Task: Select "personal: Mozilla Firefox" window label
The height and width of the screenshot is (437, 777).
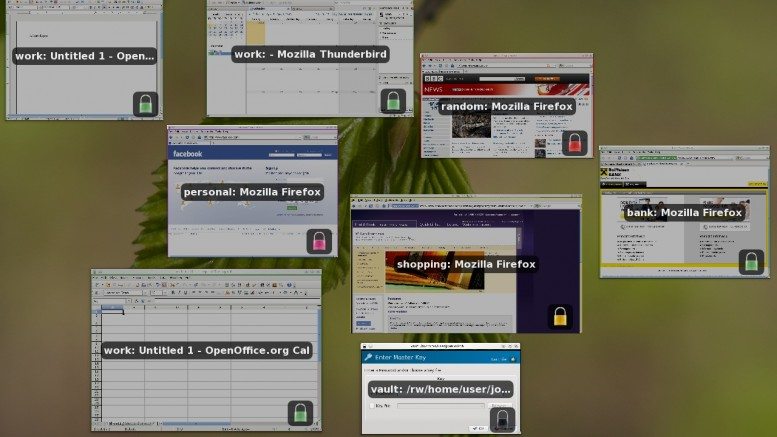Action: [252, 192]
